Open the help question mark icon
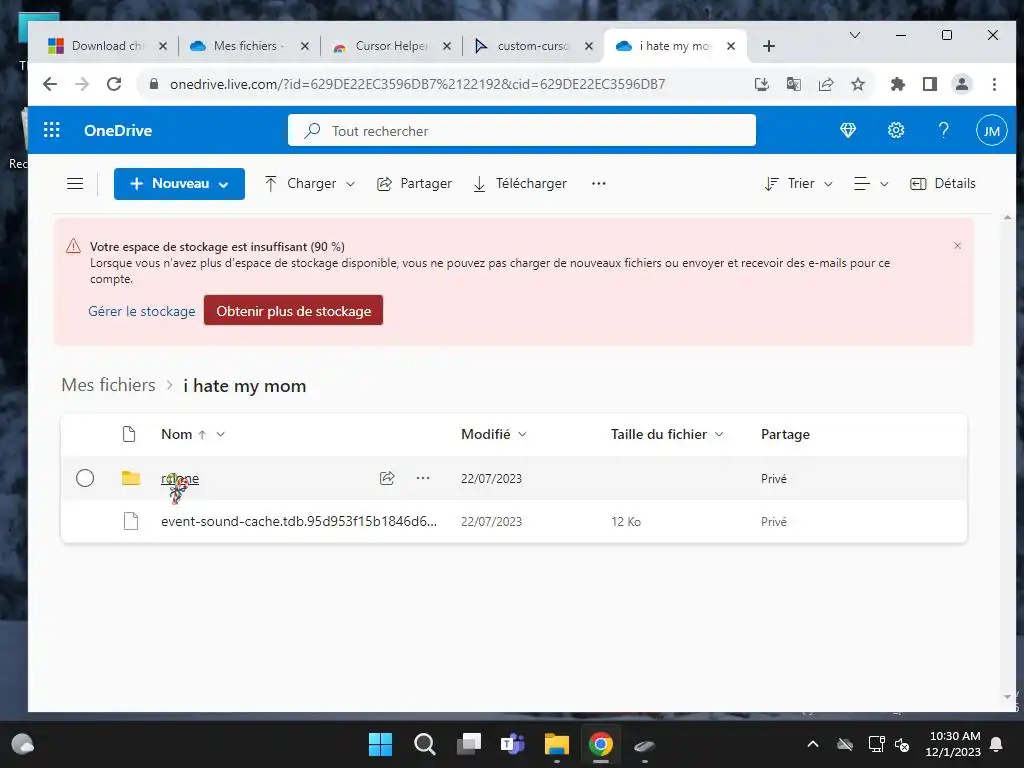Viewport: 1024px width, 768px height. [x=943, y=130]
